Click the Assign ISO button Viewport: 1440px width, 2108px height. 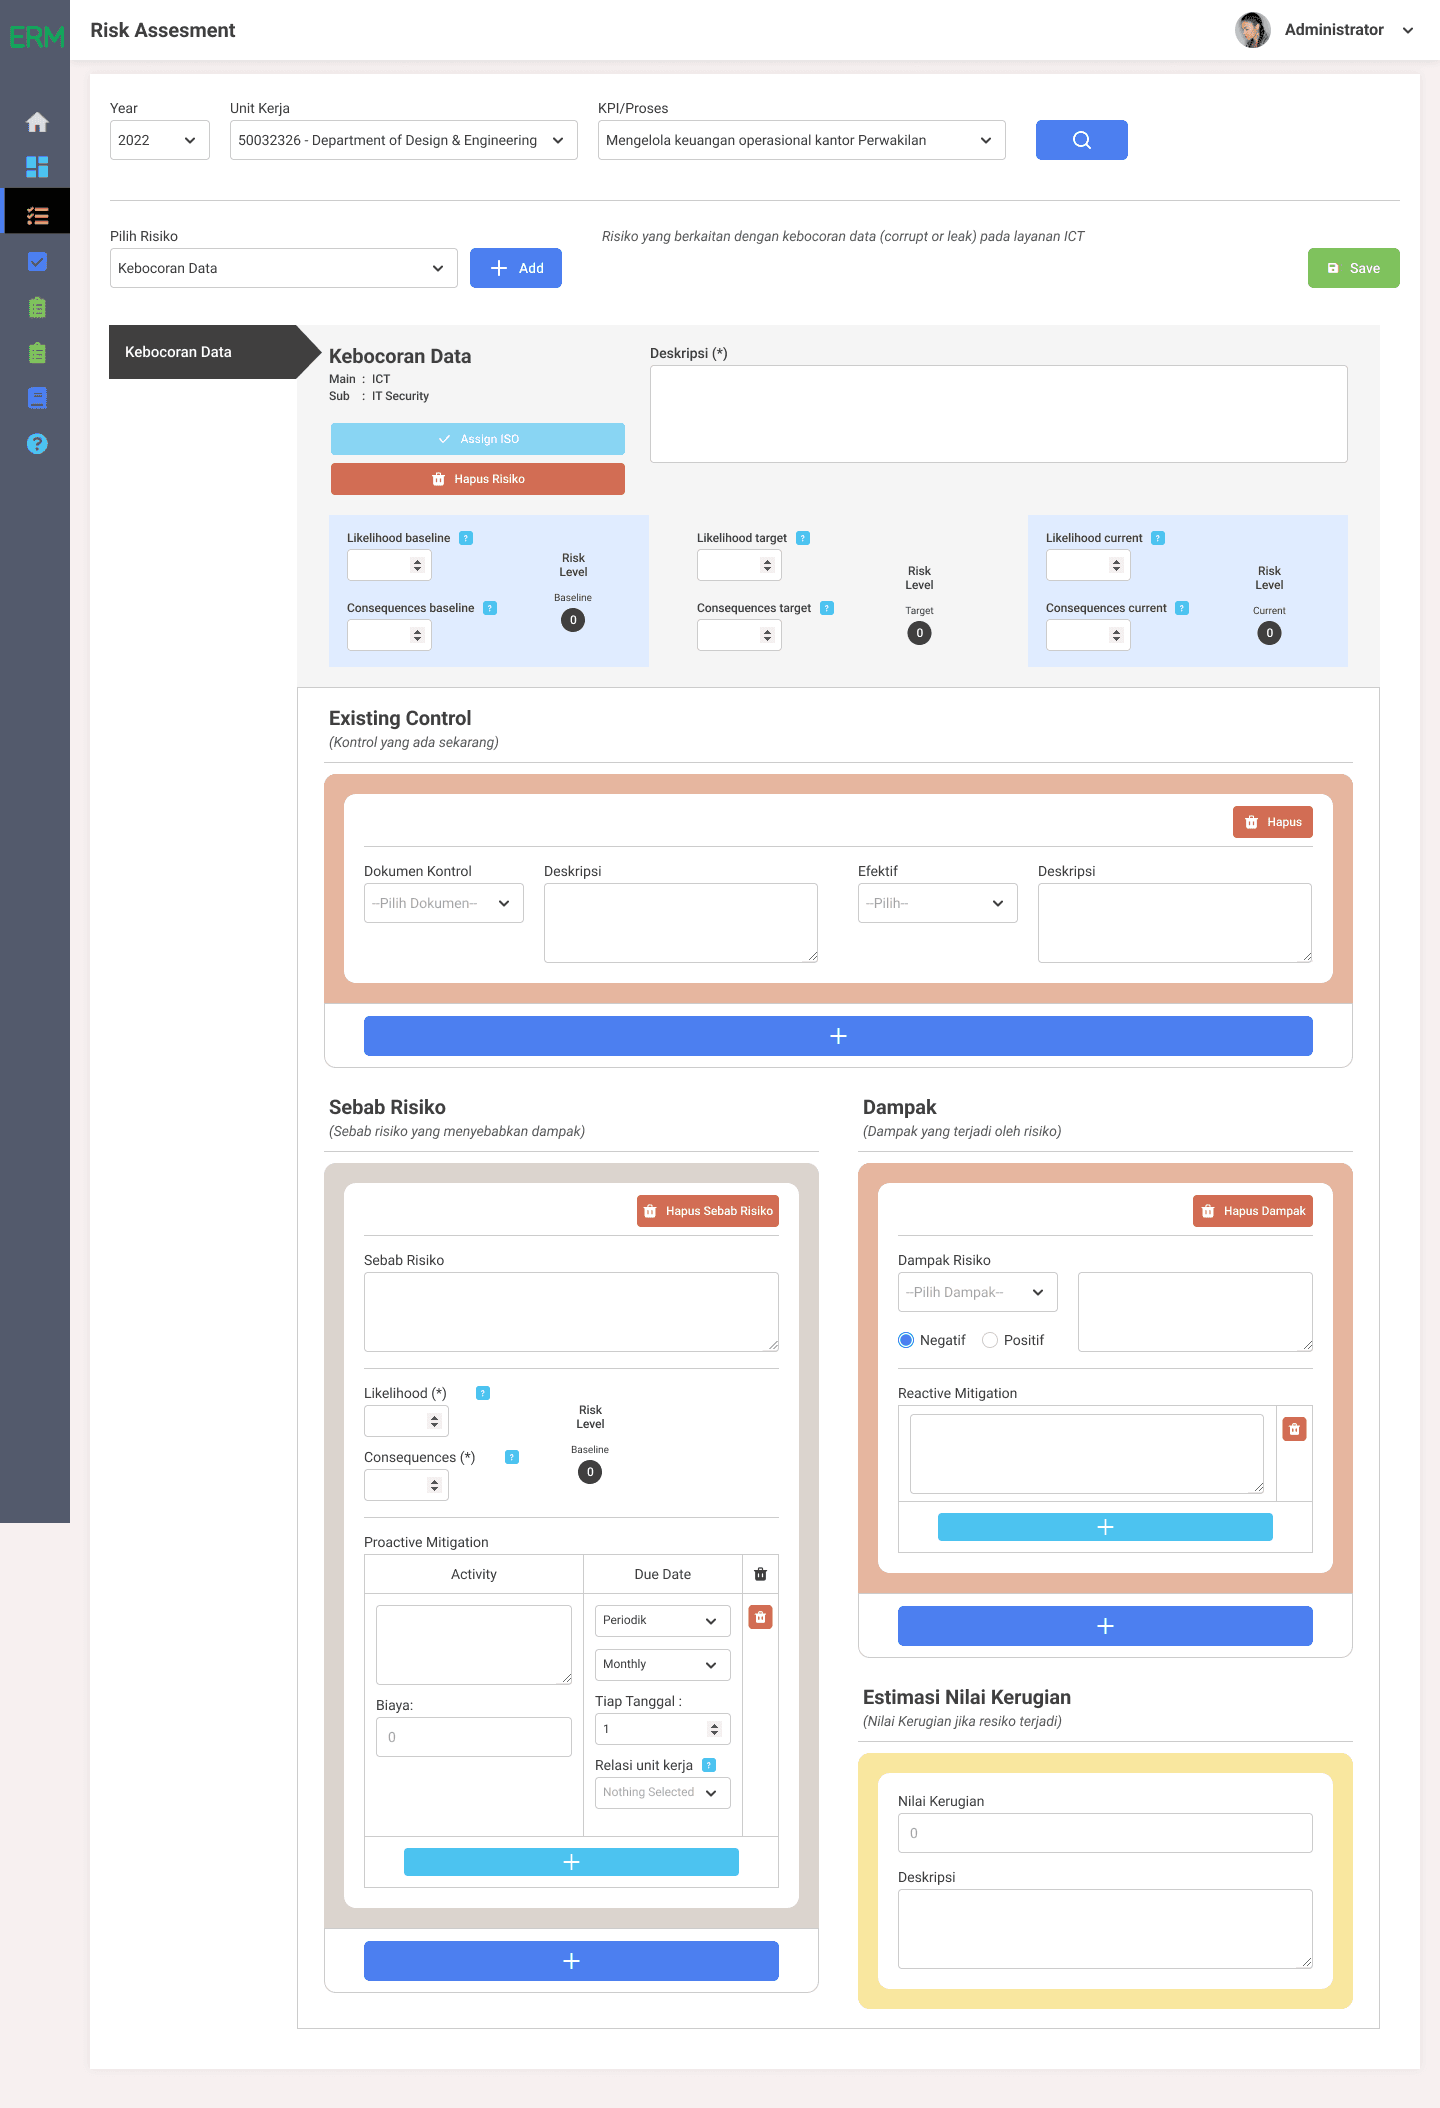point(478,439)
